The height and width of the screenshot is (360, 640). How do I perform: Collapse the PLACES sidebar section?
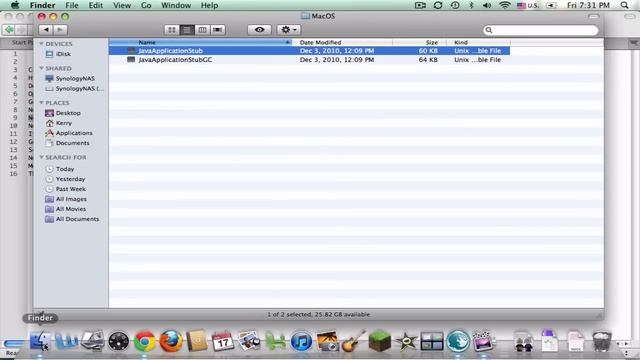pos(41,102)
